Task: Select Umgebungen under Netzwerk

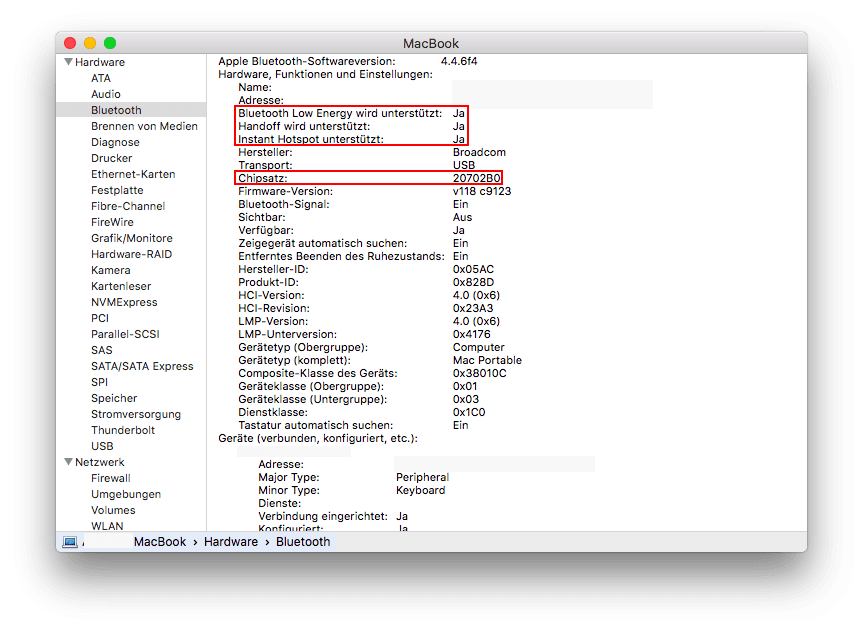Action: [x=126, y=494]
